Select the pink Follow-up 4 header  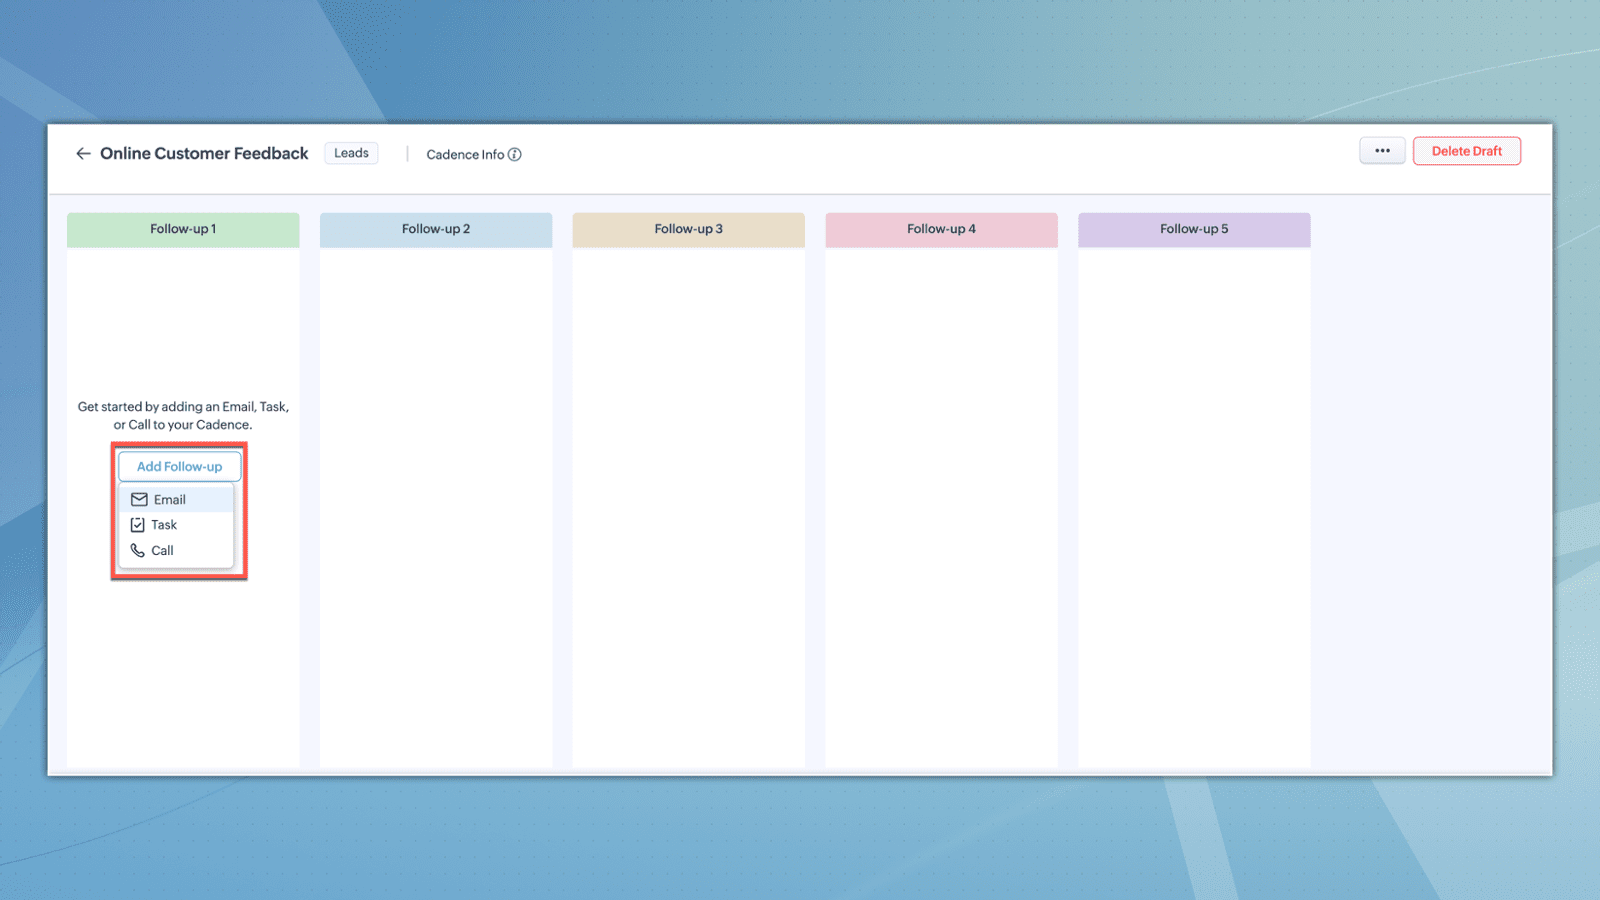point(941,229)
